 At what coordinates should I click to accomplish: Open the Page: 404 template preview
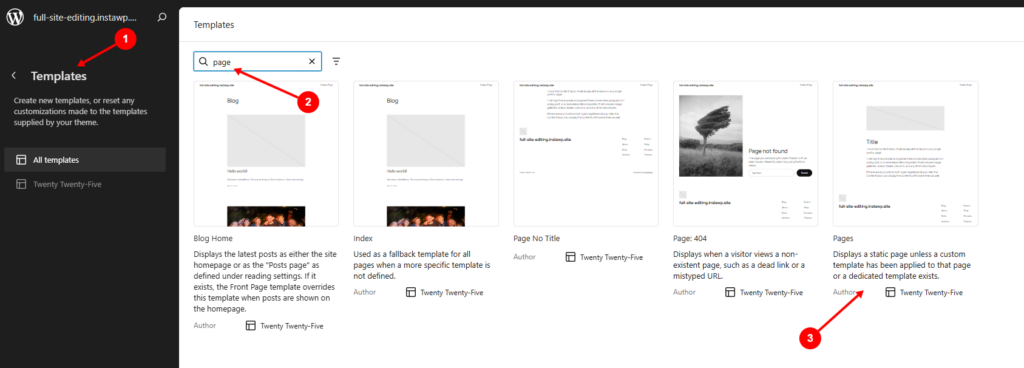[745, 153]
